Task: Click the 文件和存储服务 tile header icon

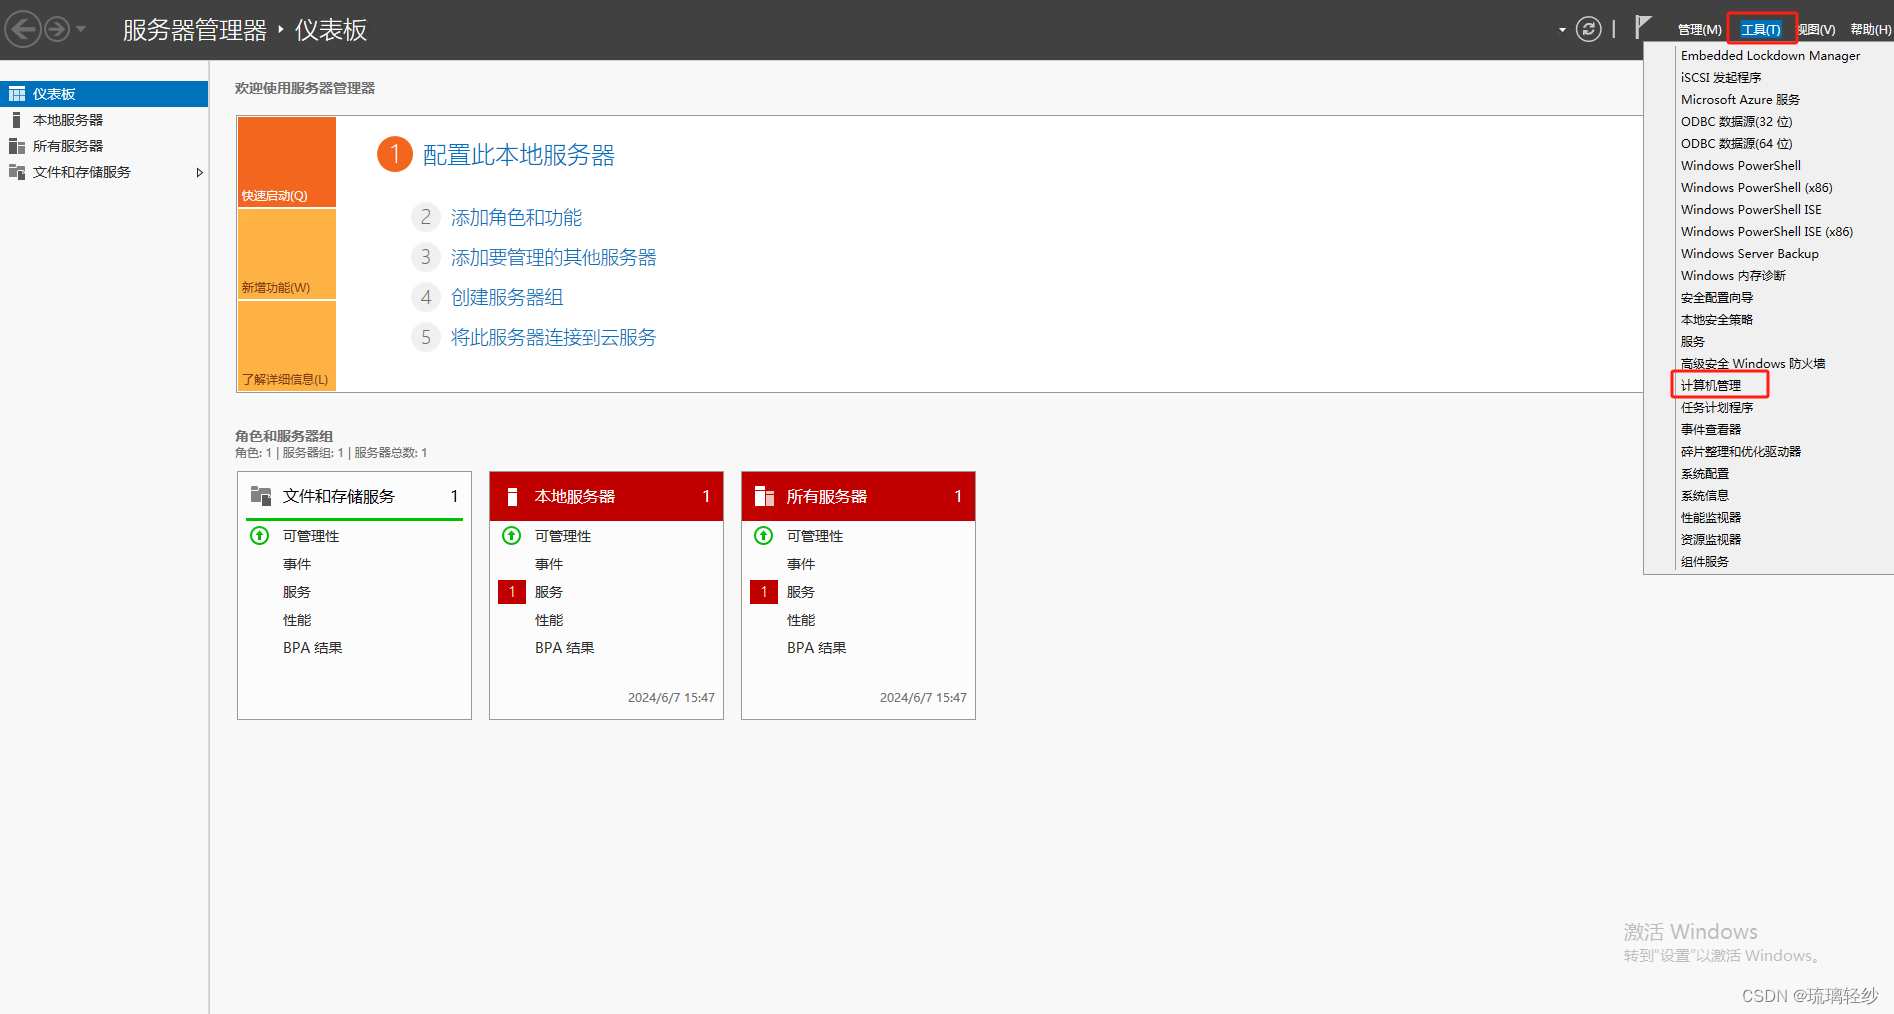Action: click(x=261, y=495)
